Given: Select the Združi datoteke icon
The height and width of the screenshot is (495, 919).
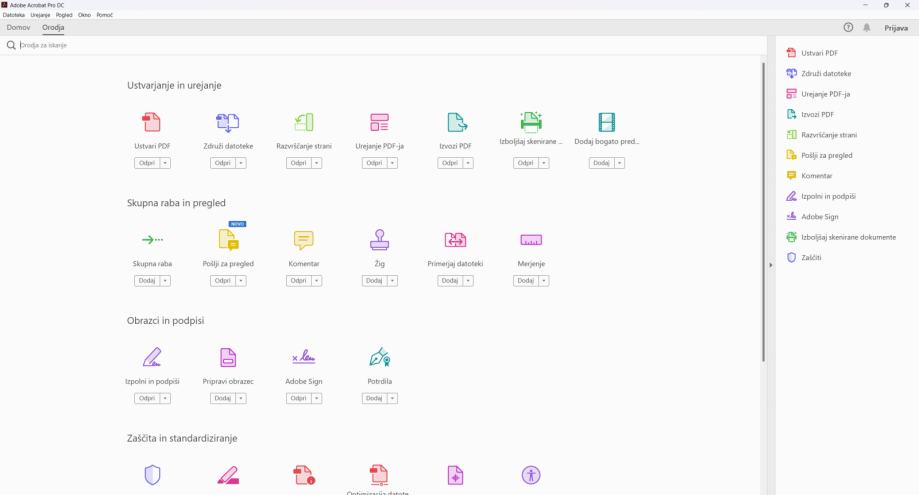Looking at the screenshot, I should (228, 122).
